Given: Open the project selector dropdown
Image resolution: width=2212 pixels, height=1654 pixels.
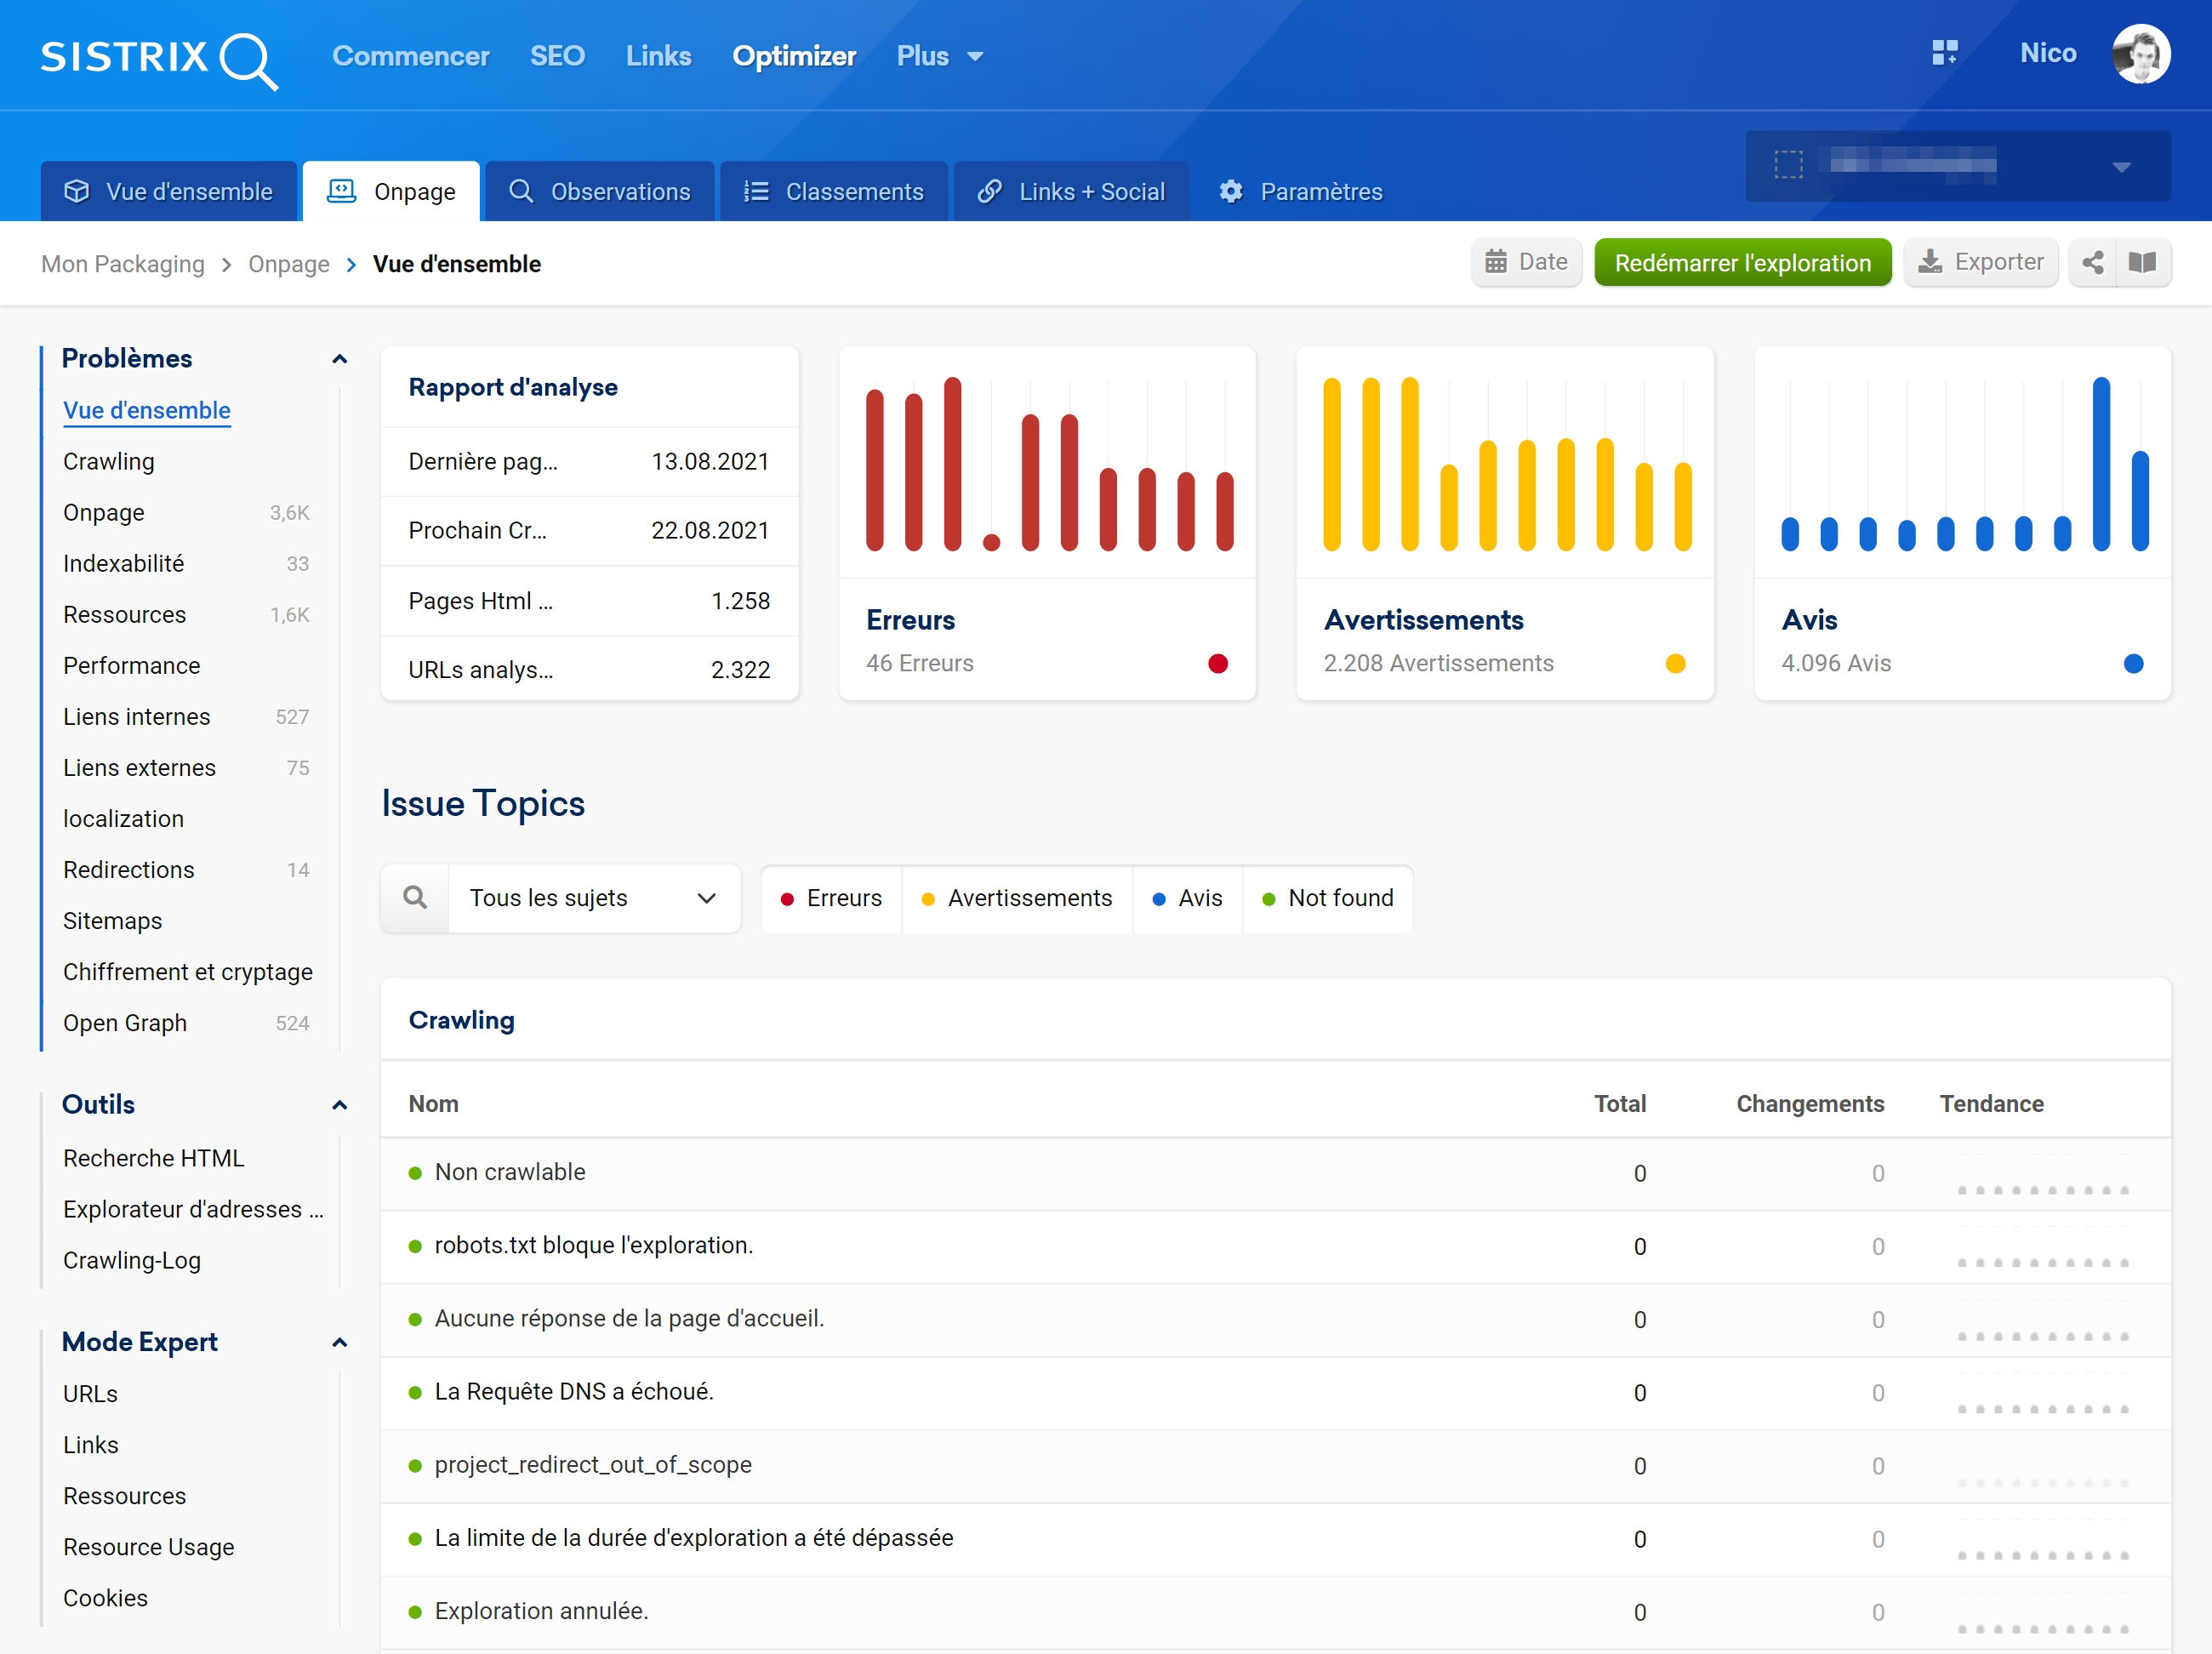Looking at the screenshot, I should 1957,166.
